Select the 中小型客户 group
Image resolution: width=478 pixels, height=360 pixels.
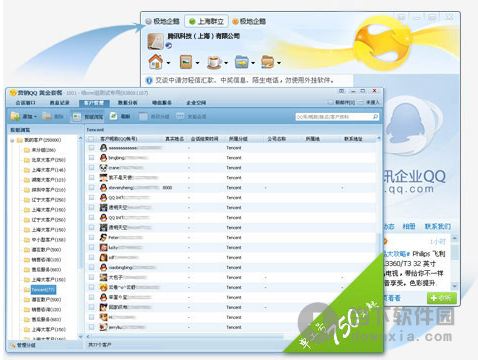[x=49, y=240]
